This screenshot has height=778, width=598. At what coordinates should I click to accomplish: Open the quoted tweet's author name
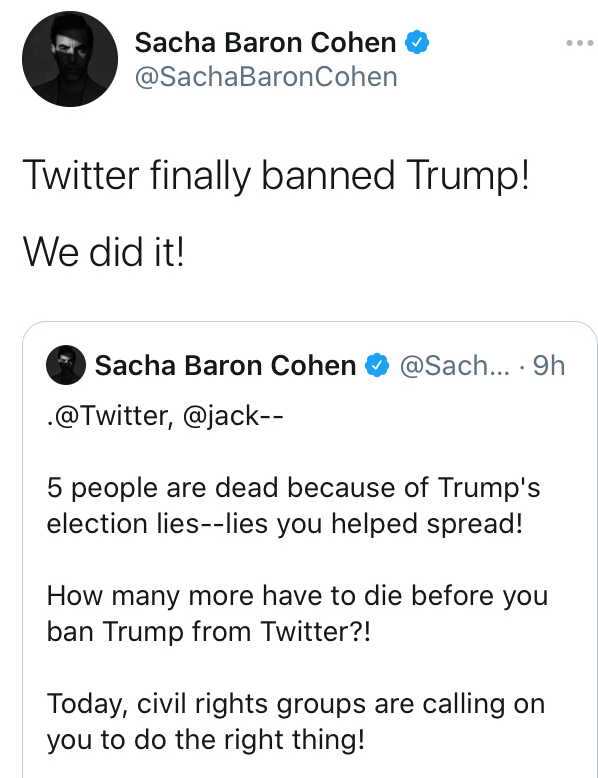pyautogui.click(x=225, y=366)
